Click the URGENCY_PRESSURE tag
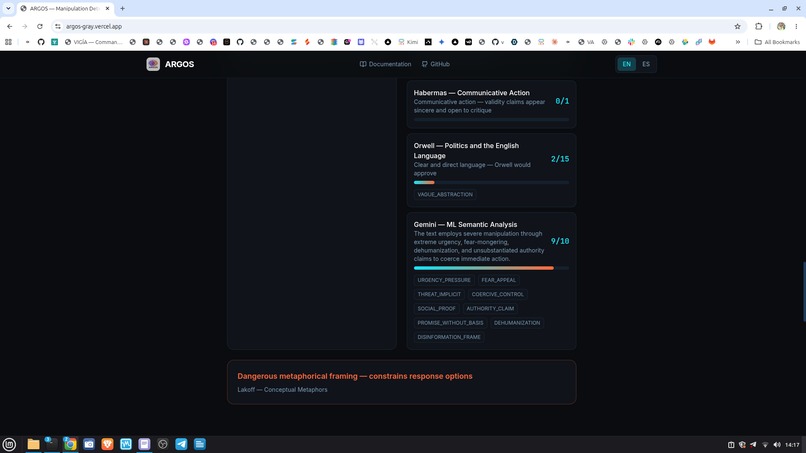The image size is (806, 453). (444, 280)
